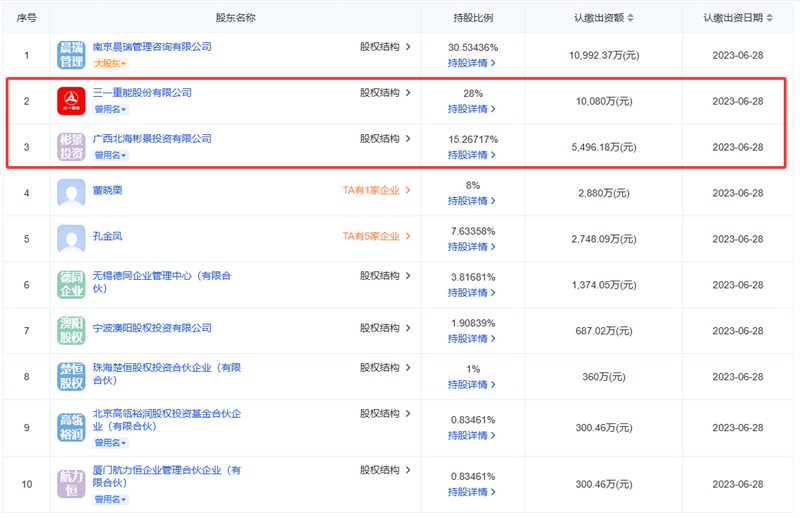The width and height of the screenshot is (800, 518).
Task: View 持股详情 under 1.90839%
Action: point(472,339)
